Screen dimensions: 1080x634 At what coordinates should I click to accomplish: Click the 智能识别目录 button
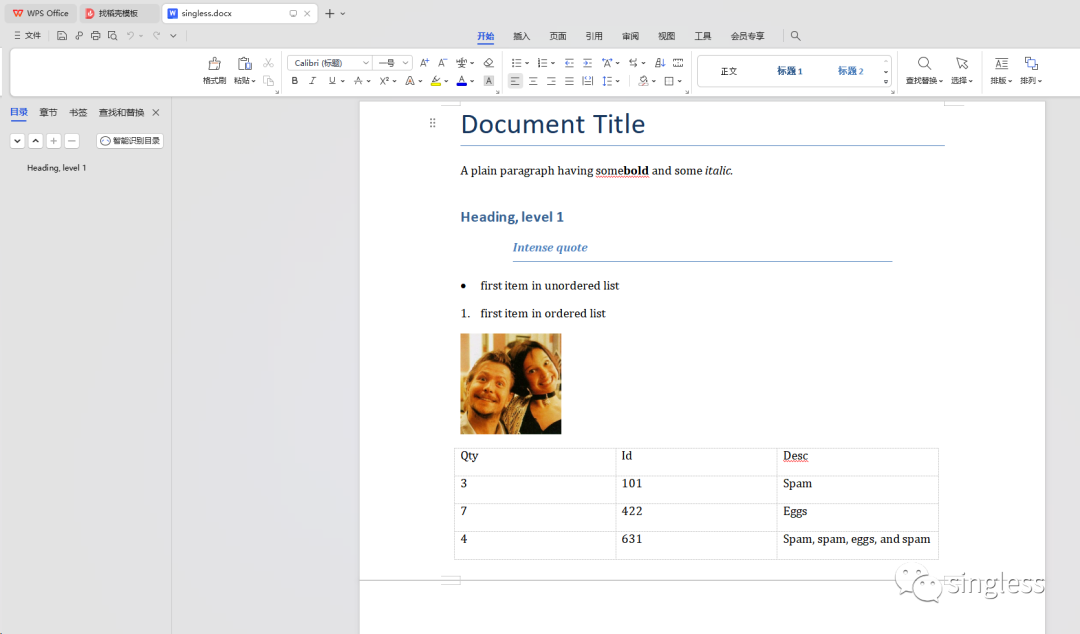tap(130, 141)
